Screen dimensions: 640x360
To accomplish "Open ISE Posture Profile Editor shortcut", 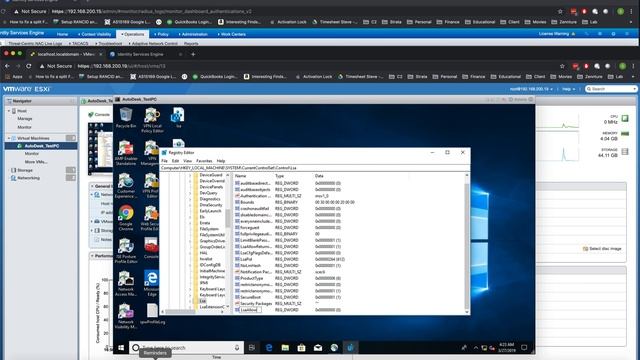I will point(126,251).
